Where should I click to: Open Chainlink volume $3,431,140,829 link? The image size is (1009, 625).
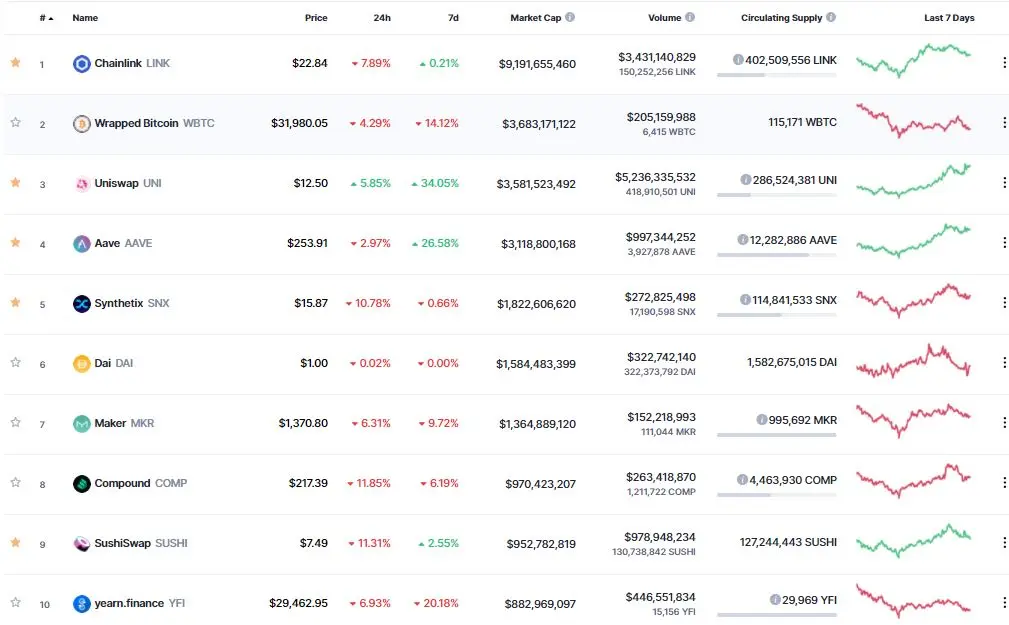pyautogui.click(x=657, y=57)
